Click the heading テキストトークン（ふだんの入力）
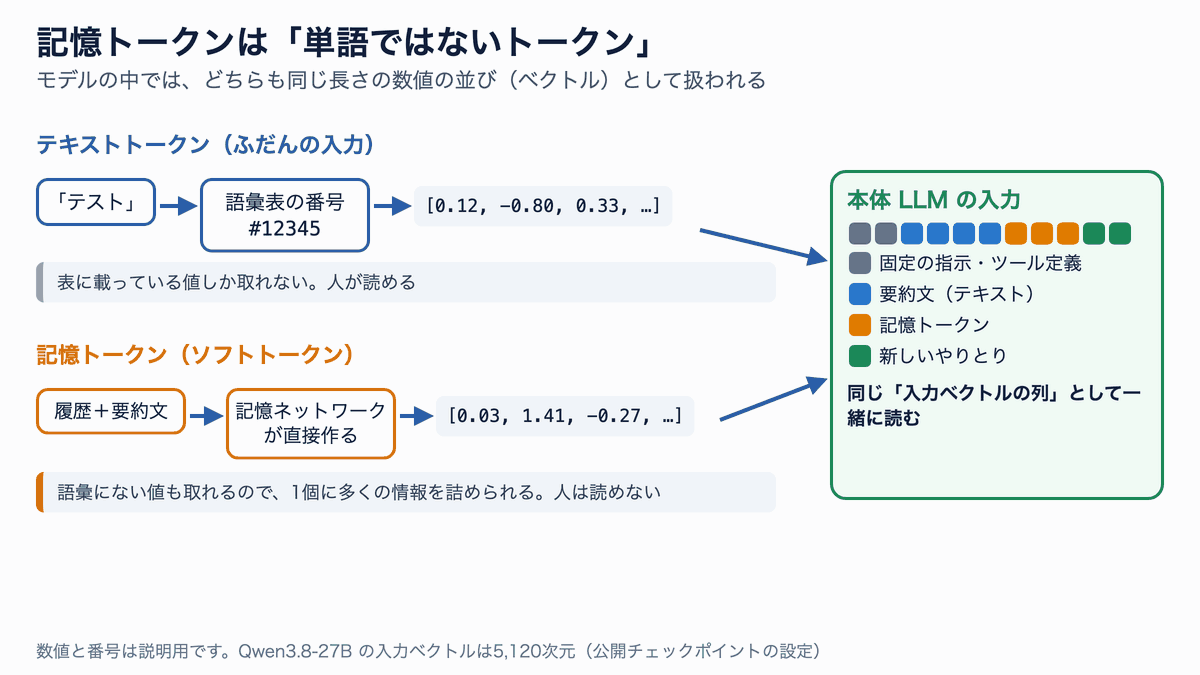 [x=206, y=145]
